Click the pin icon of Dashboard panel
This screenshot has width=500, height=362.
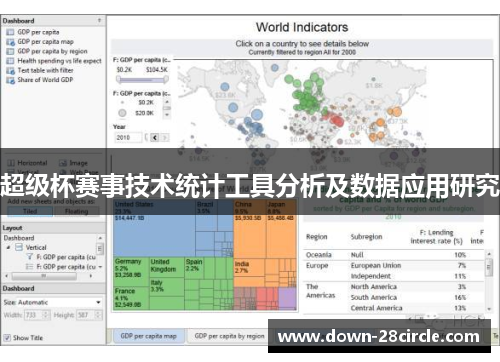coord(99,21)
